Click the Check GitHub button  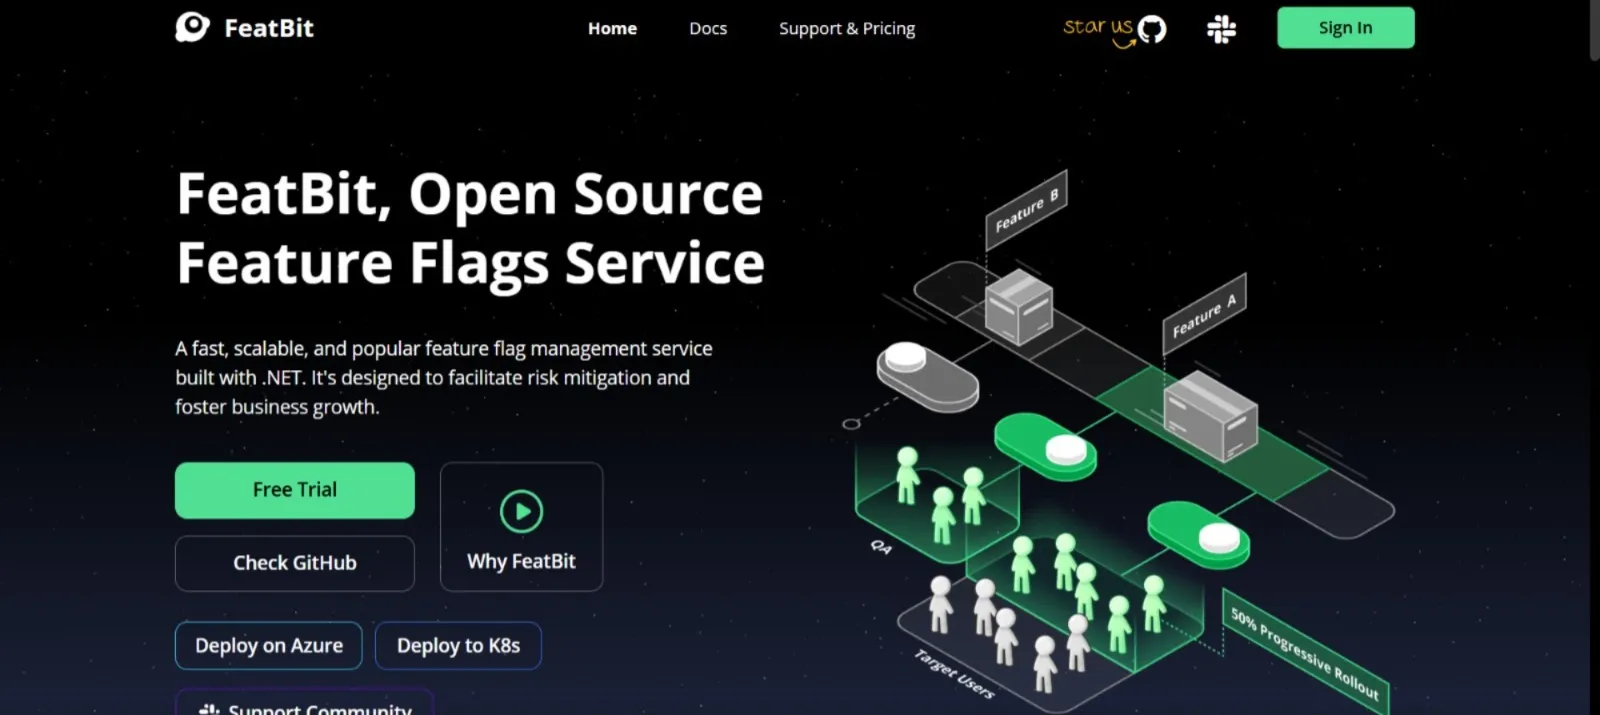point(295,563)
